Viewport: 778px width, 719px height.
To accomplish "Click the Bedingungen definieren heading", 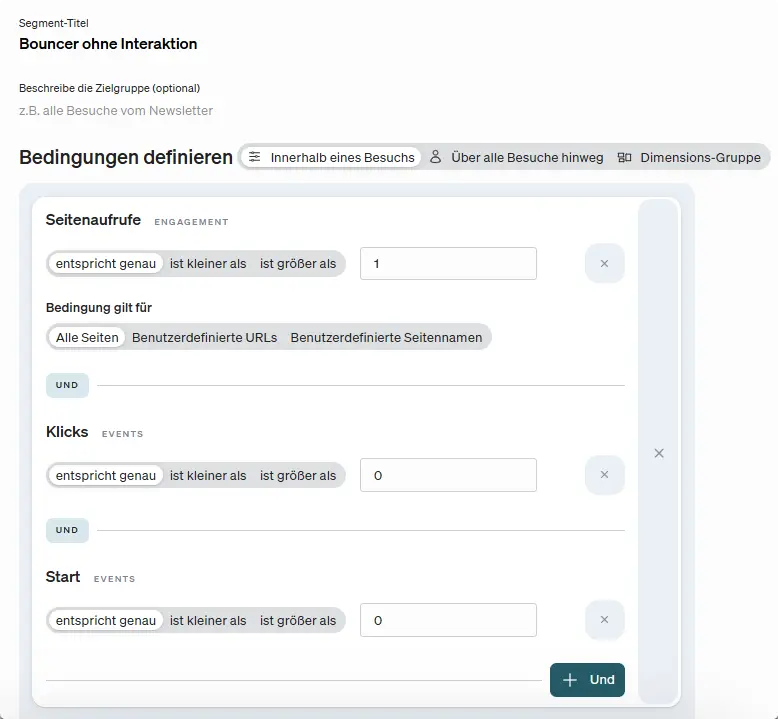I will pyautogui.click(x=126, y=157).
